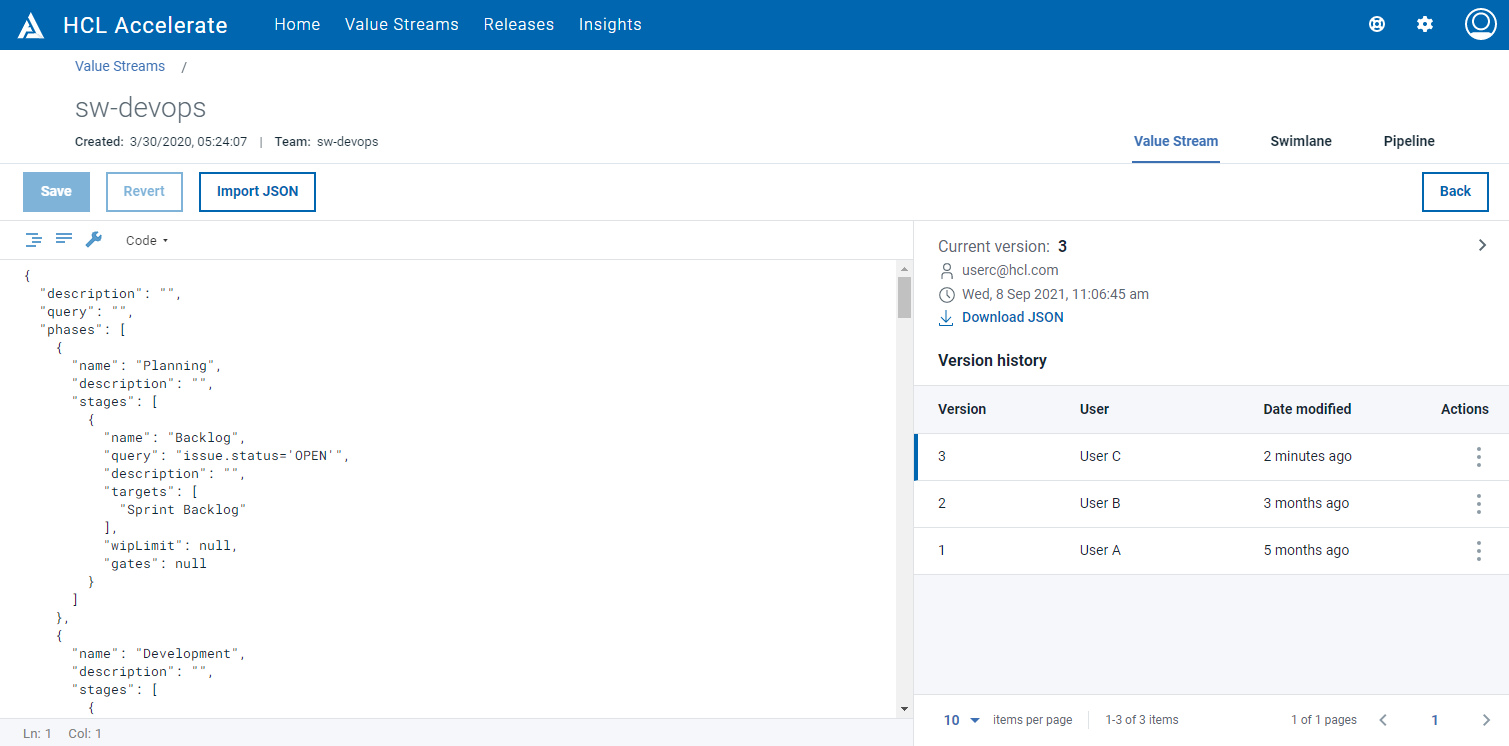Collapse the version panel with chevron
The width and height of the screenshot is (1509, 746).
pos(1482,245)
